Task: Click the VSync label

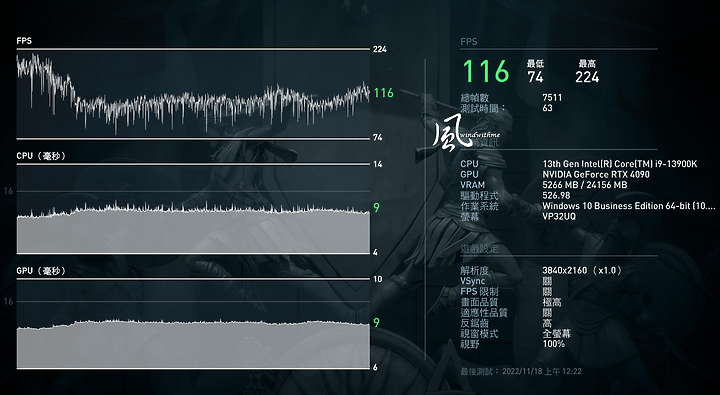Action: (x=473, y=281)
